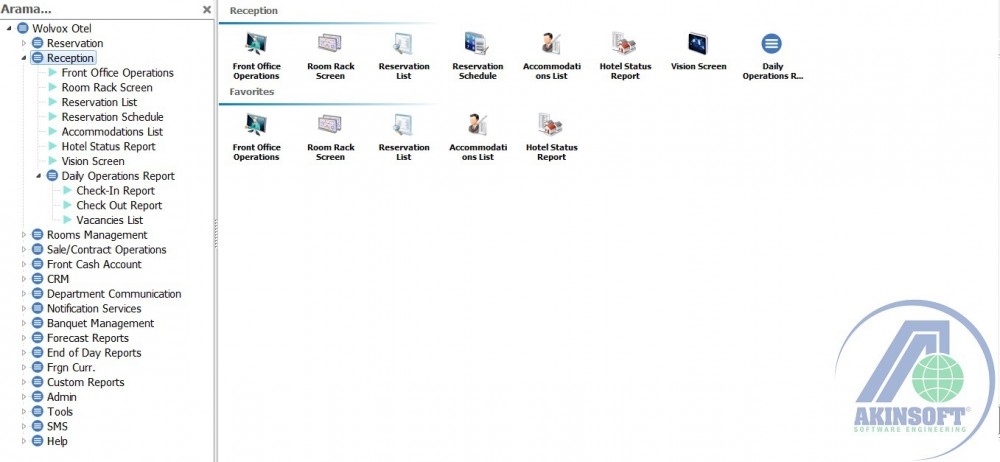Launch Room Rack Screen from Favorites
1000x462 pixels.
pos(330,137)
